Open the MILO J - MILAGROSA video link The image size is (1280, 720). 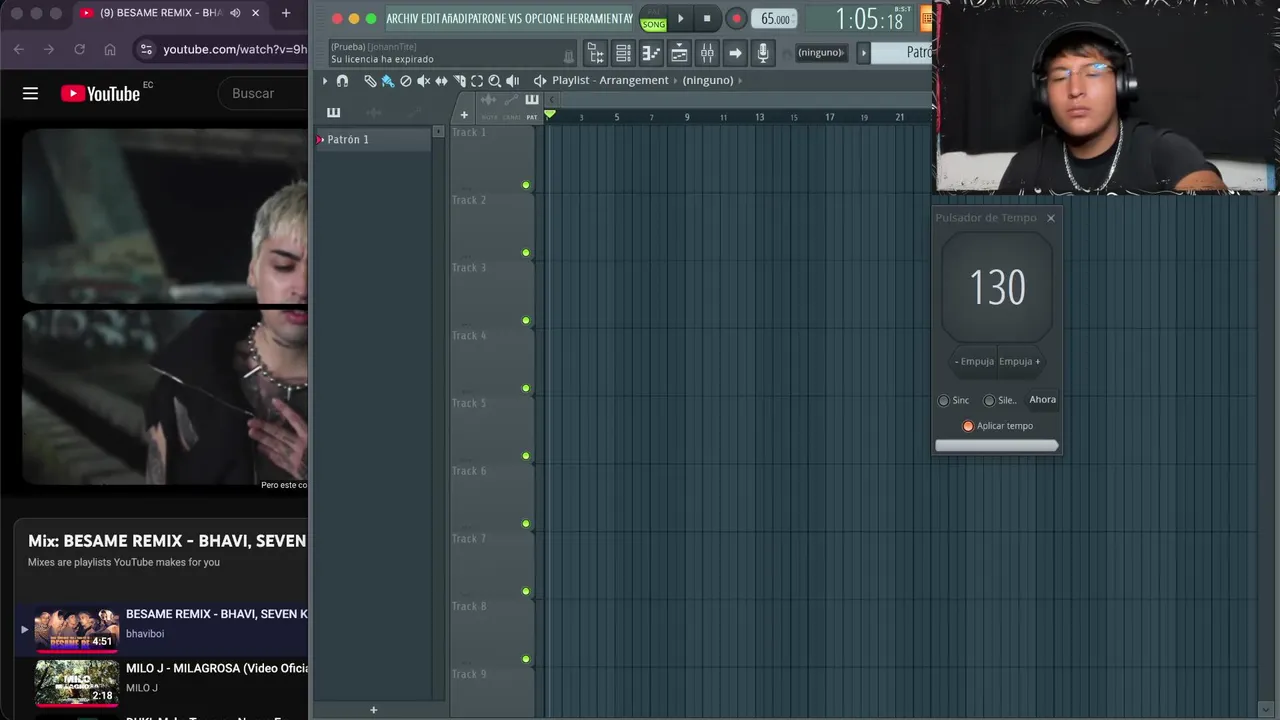[216, 668]
